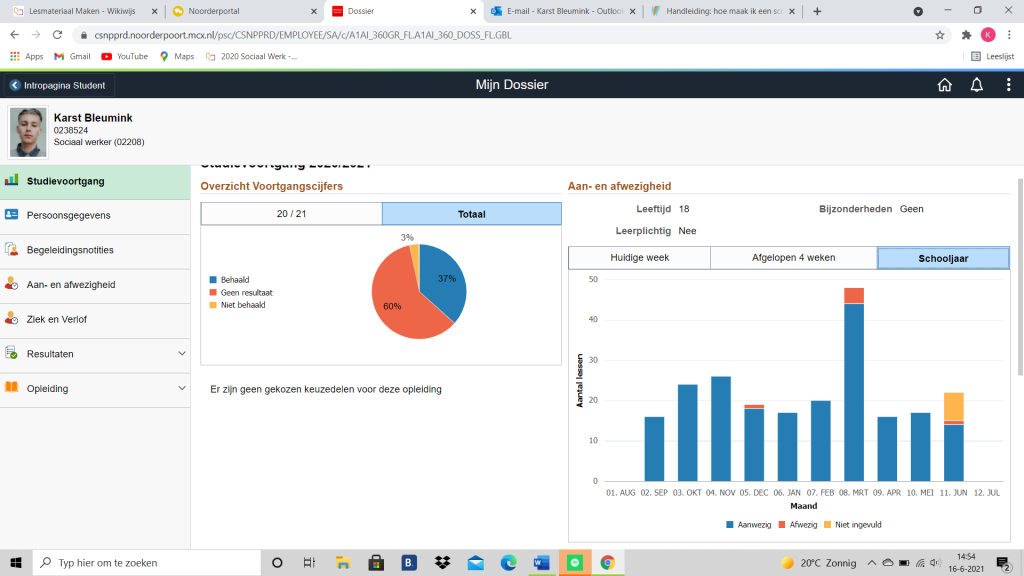The height and width of the screenshot is (576, 1024).
Task: Expand the Resultaten sidebar section
Action: click(181, 354)
